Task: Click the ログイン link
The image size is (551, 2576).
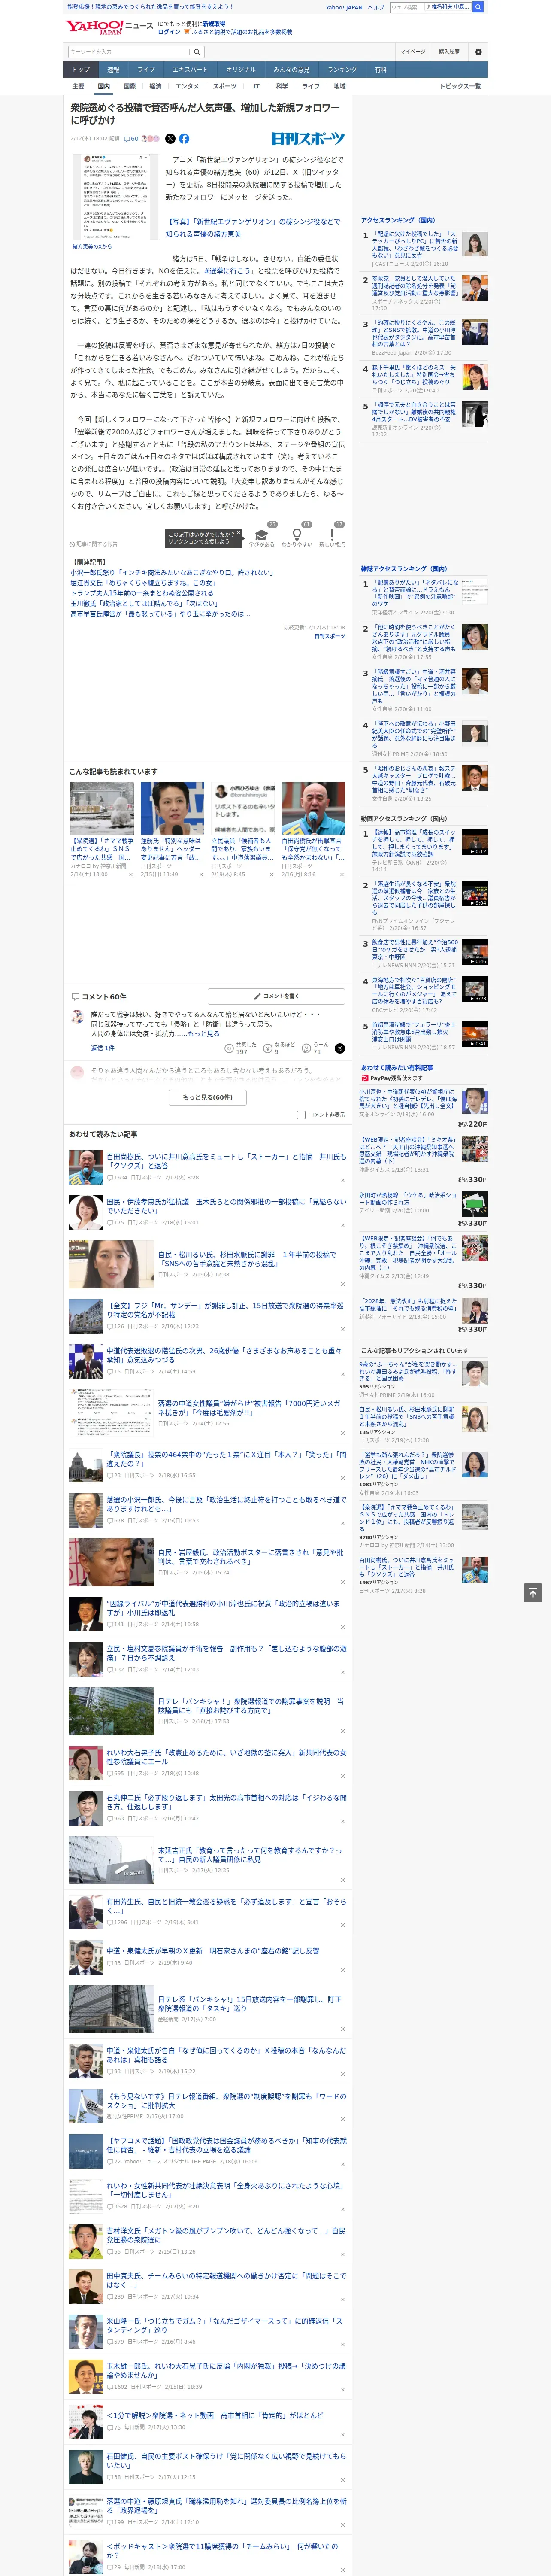Action: tap(169, 32)
